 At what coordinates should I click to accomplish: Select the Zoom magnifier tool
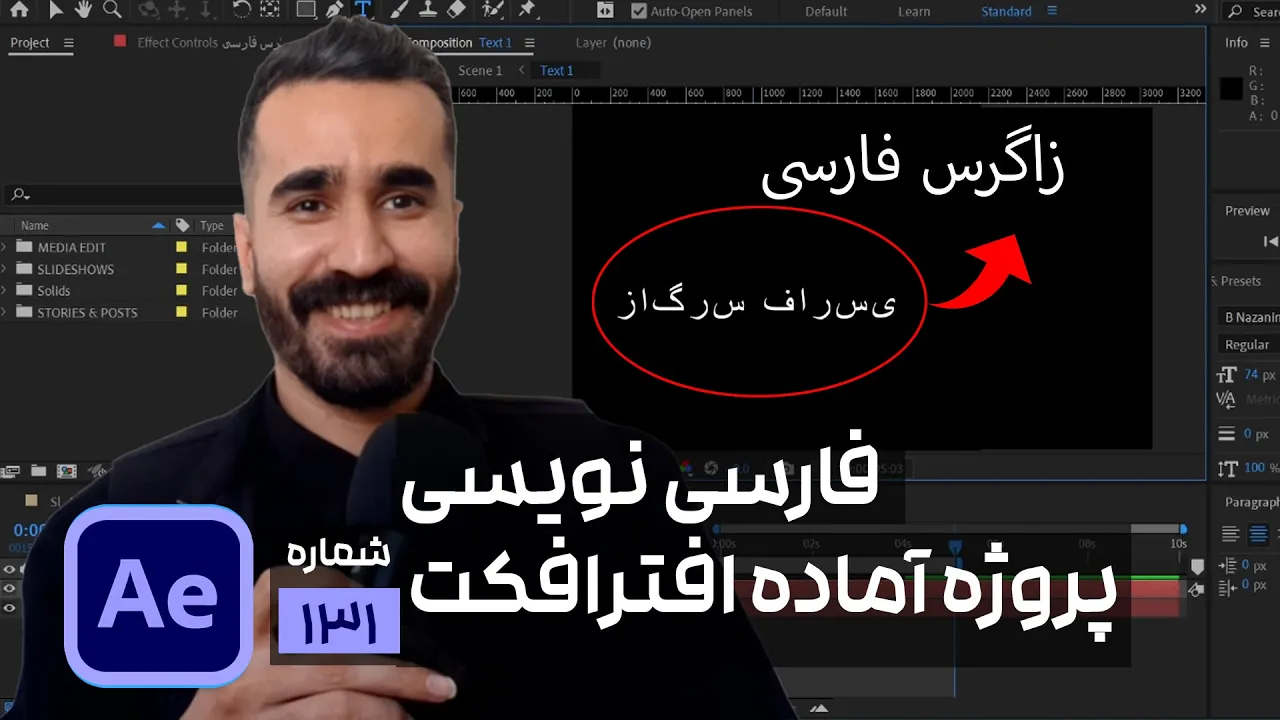point(112,11)
